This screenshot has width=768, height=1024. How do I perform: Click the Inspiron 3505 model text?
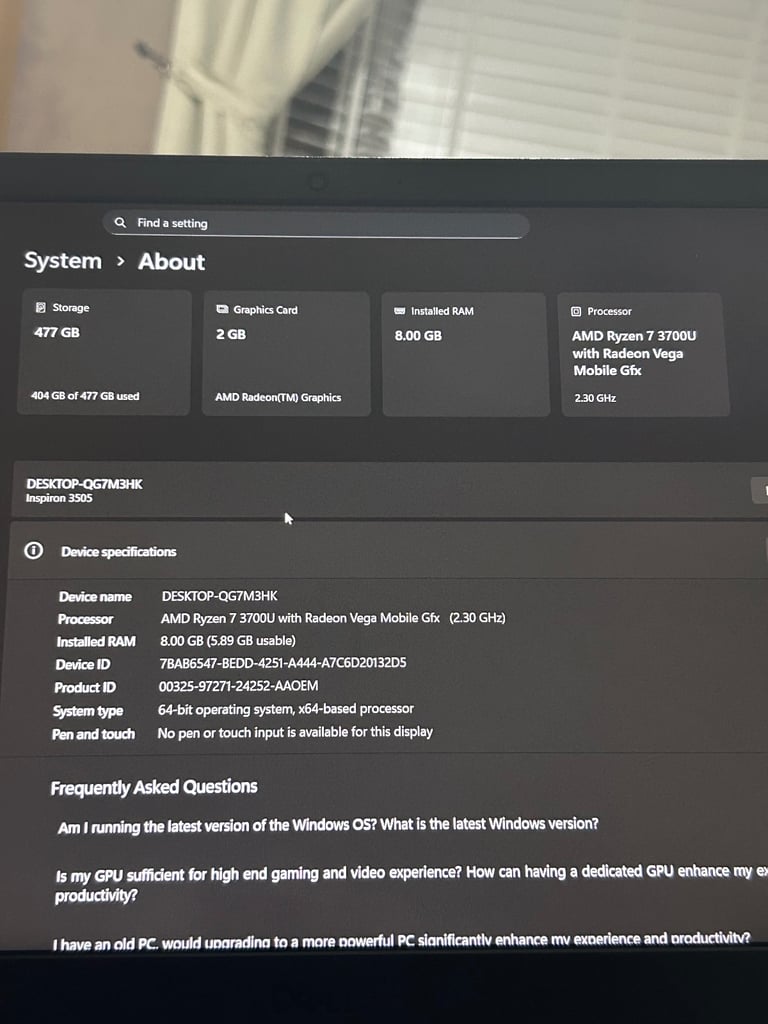(59, 498)
